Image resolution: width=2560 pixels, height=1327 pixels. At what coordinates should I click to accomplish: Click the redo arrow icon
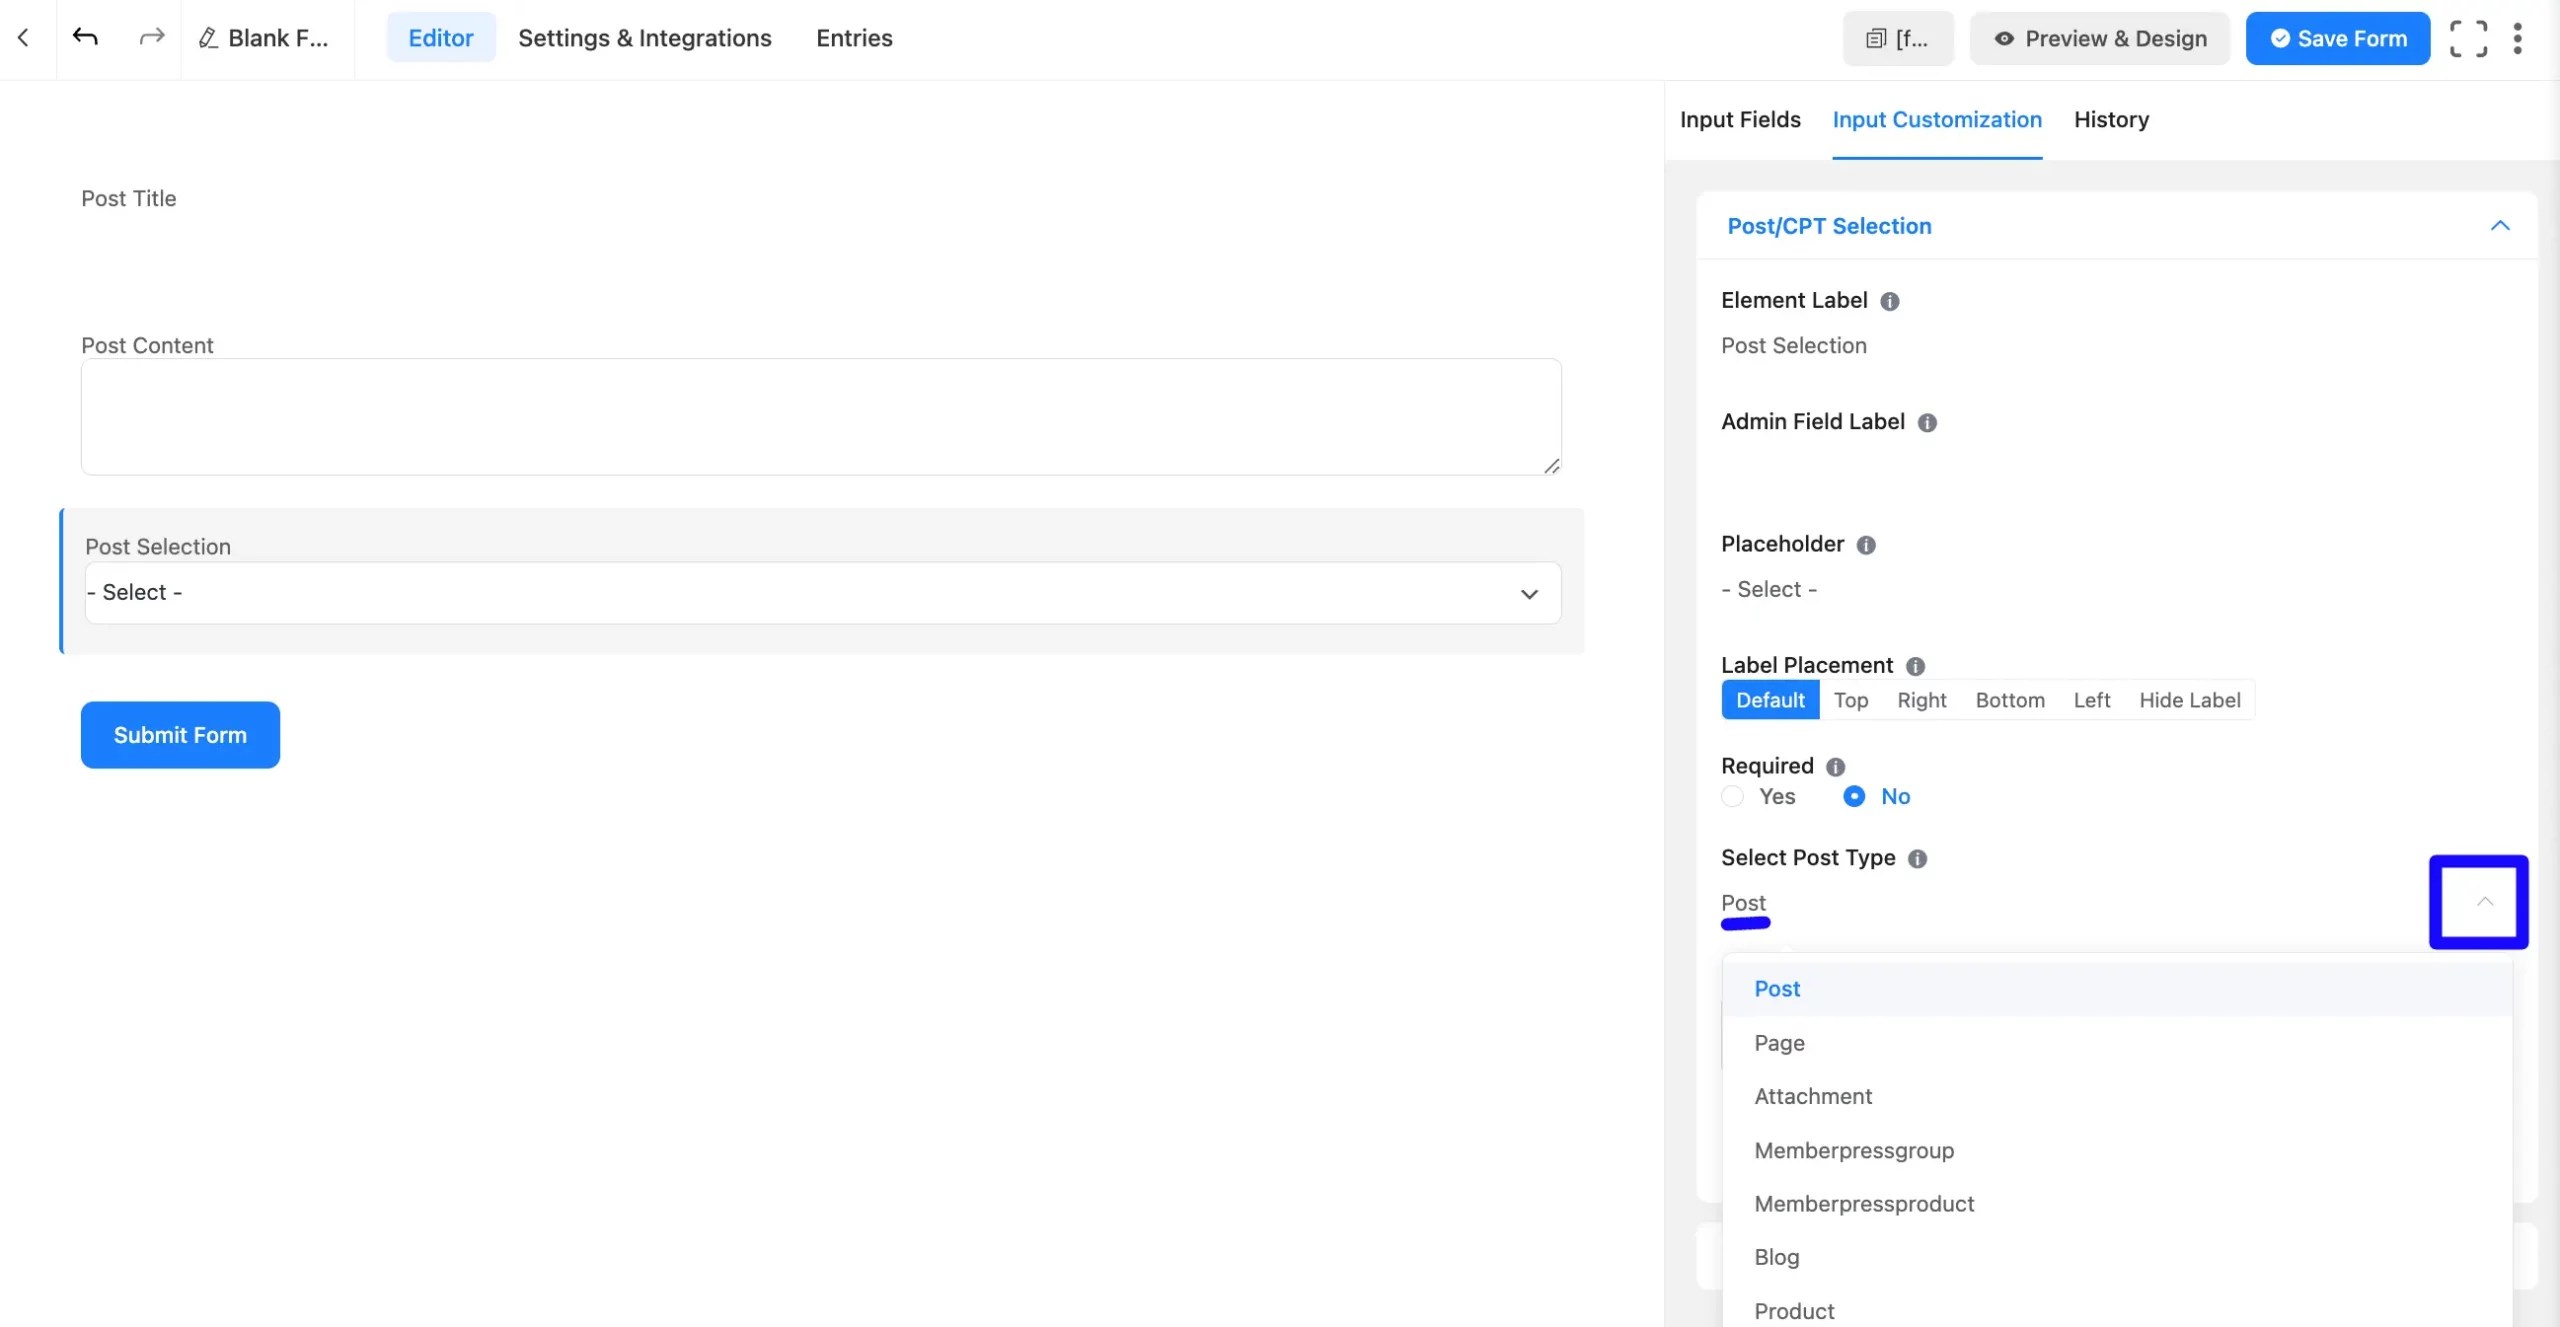point(151,38)
